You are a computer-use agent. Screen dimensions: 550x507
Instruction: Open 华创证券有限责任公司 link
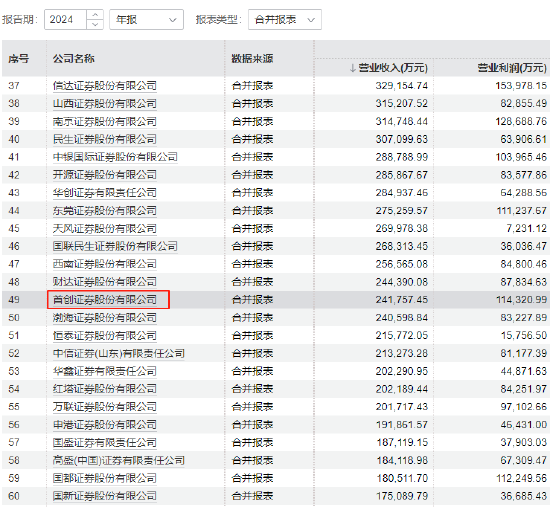[105, 193]
